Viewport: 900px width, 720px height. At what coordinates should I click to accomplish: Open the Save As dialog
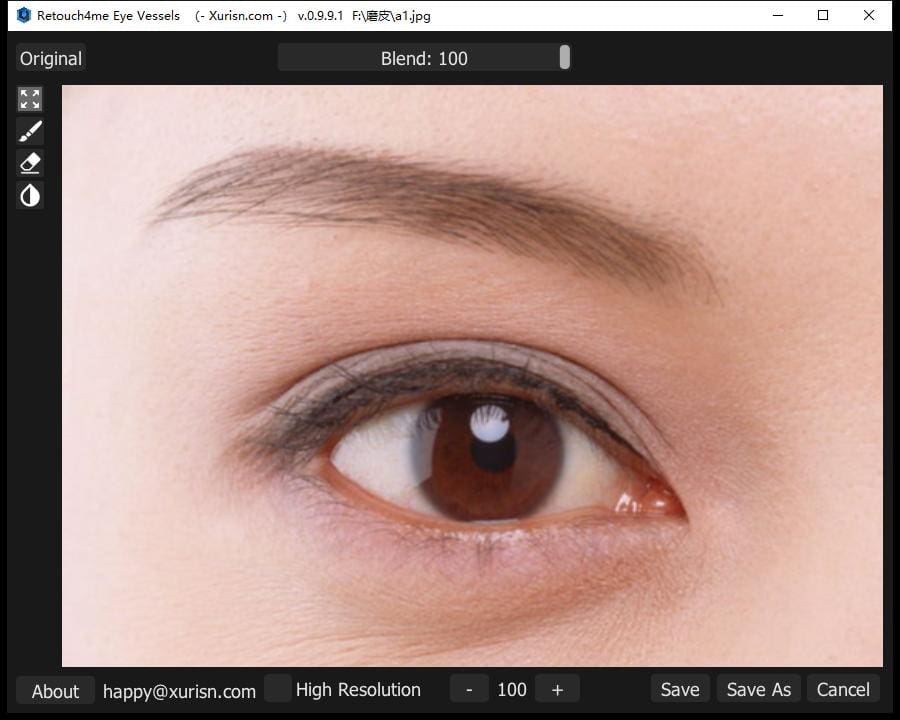[758, 689]
